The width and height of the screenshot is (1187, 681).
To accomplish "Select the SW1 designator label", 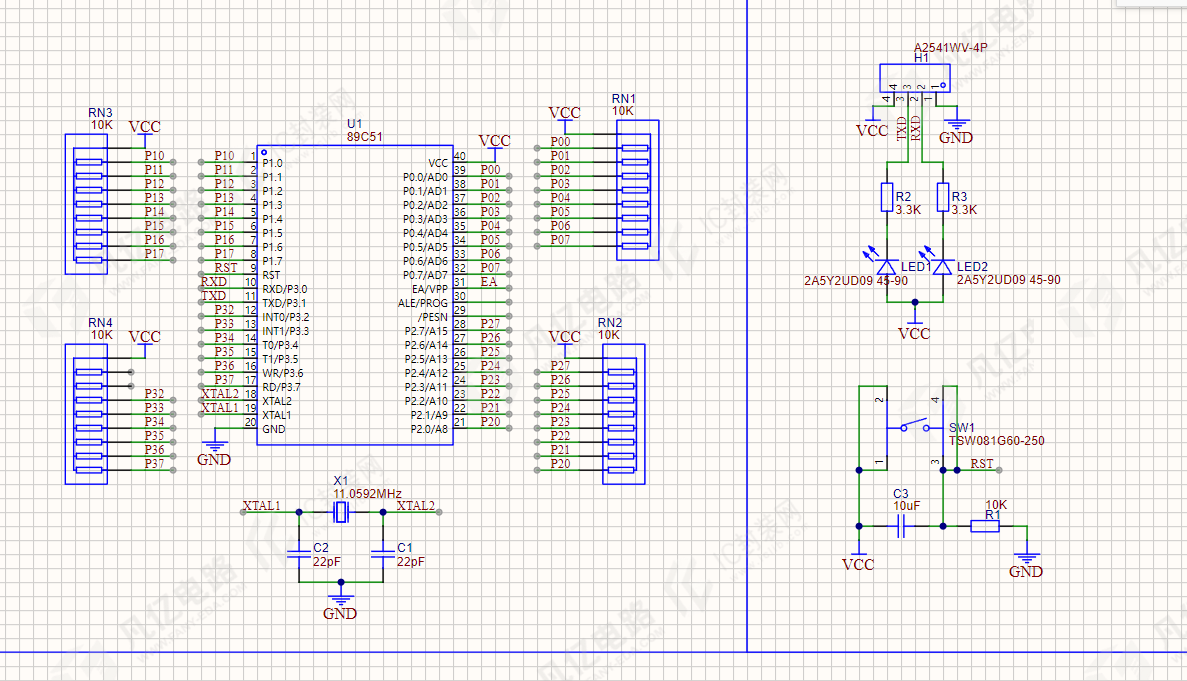I will [x=962, y=428].
